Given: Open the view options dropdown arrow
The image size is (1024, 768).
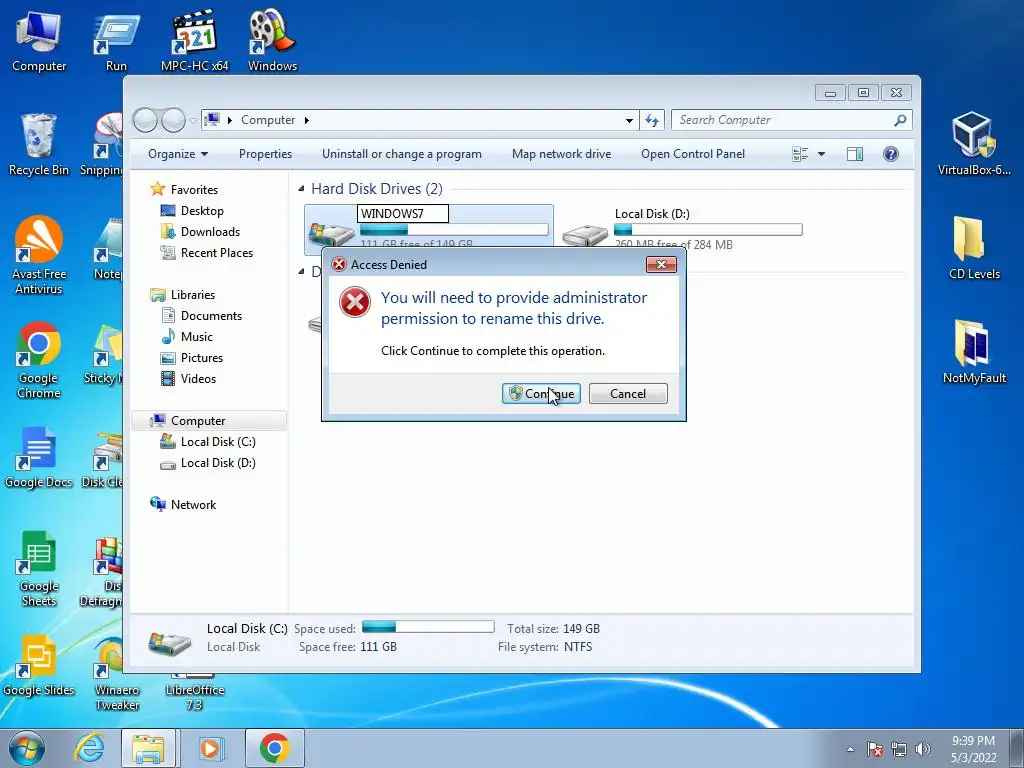Looking at the screenshot, I should click(x=822, y=154).
